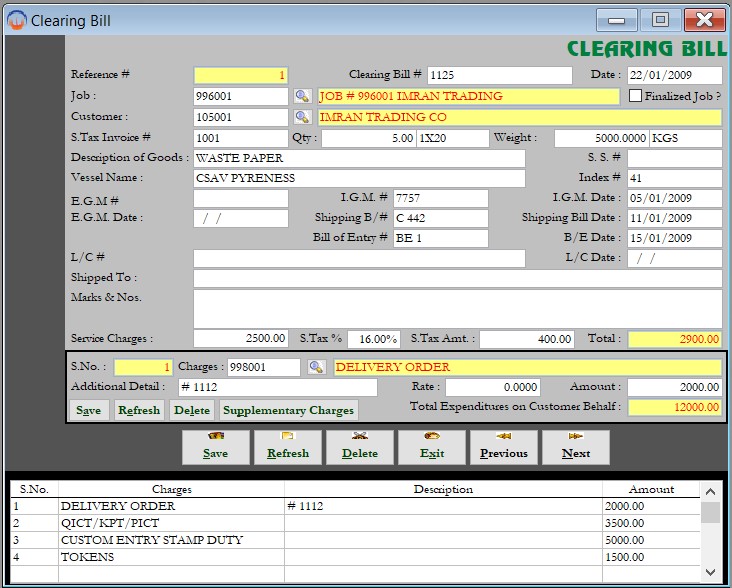Click the 5000.00 amount cell
The width and height of the screenshot is (732, 588).
(x=651, y=540)
